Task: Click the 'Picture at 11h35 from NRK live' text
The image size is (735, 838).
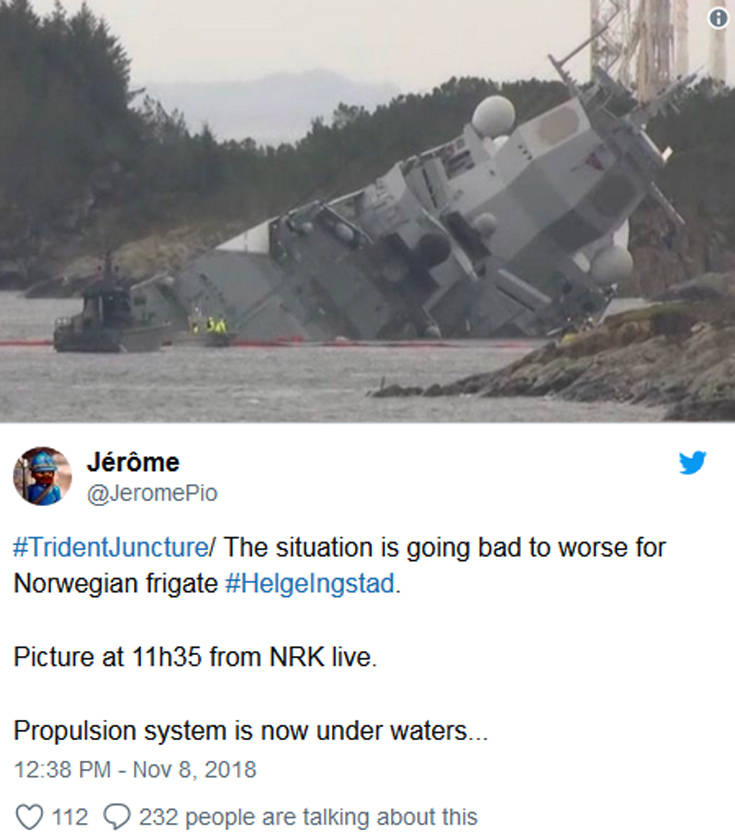Action: [x=195, y=657]
